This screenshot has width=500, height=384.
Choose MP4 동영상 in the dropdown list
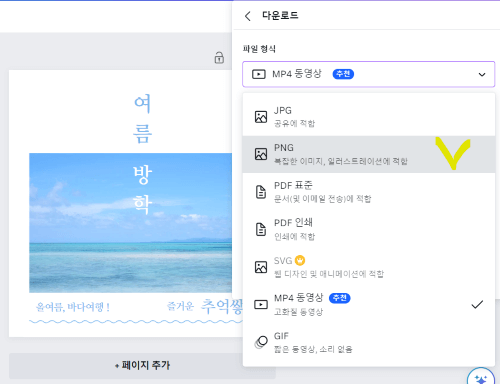click(x=368, y=304)
